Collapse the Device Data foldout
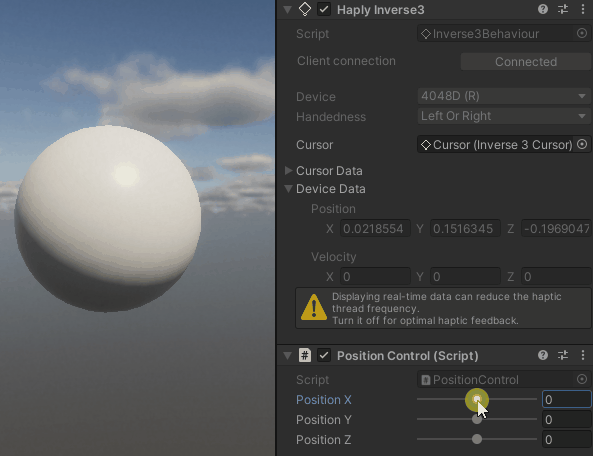 coord(289,188)
